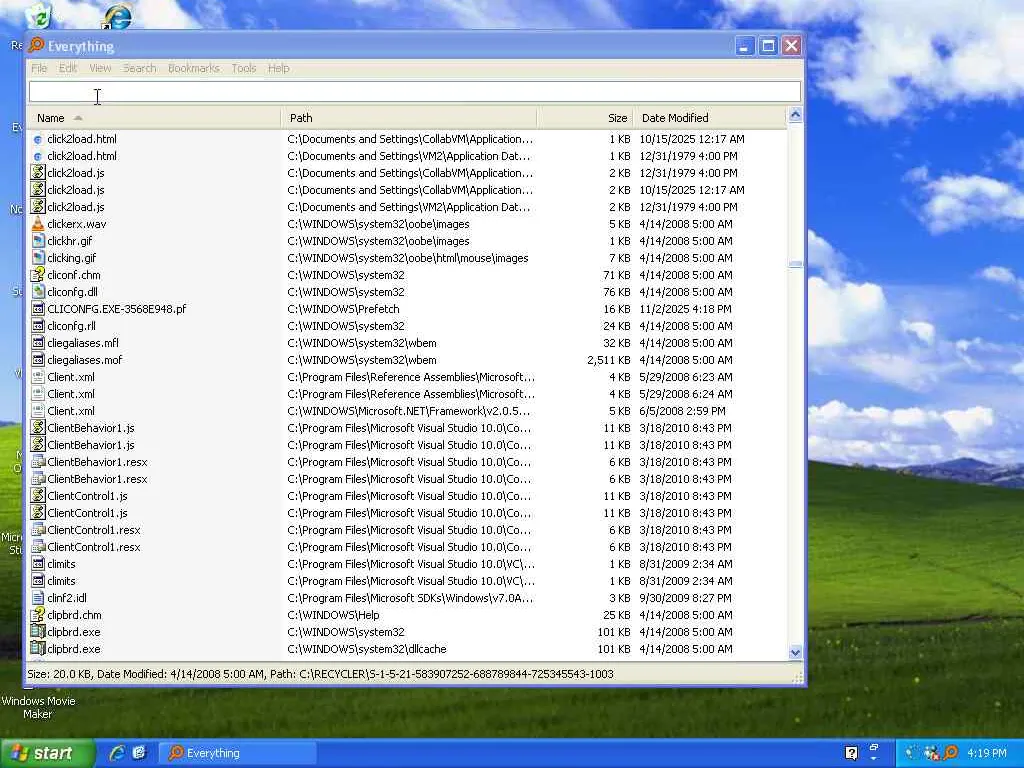Select clipbrd.chm in the results

point(74,615)
